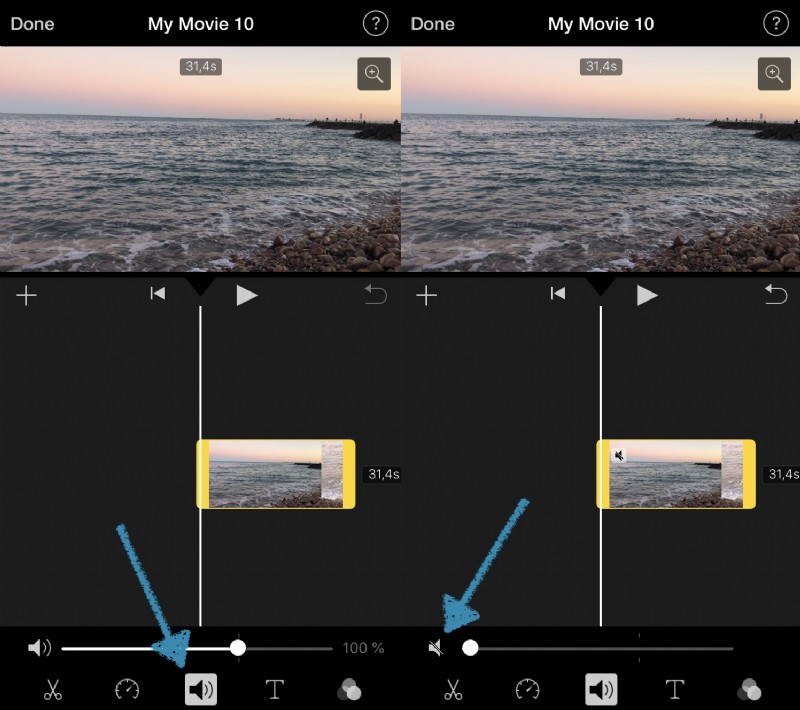Tap the magnifier to zoom the timeline
This screenshot has height=710, width=800.
(x=373, y=74)
